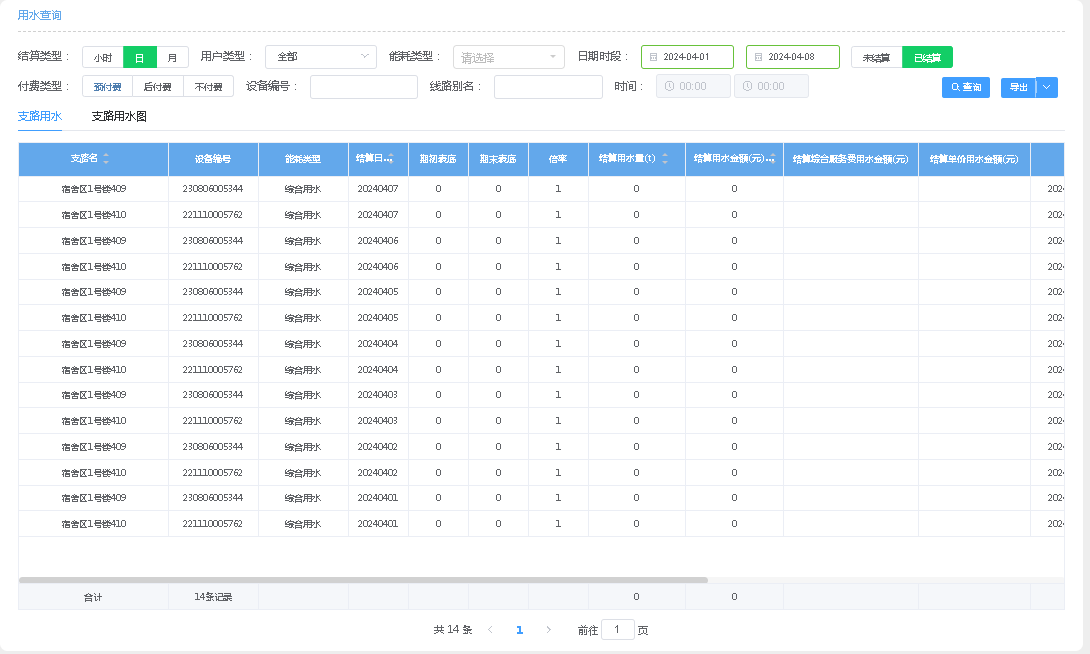Click the 导出 export button
The height and width of the screenshot is (654, 1090).
click(1018, 88)
